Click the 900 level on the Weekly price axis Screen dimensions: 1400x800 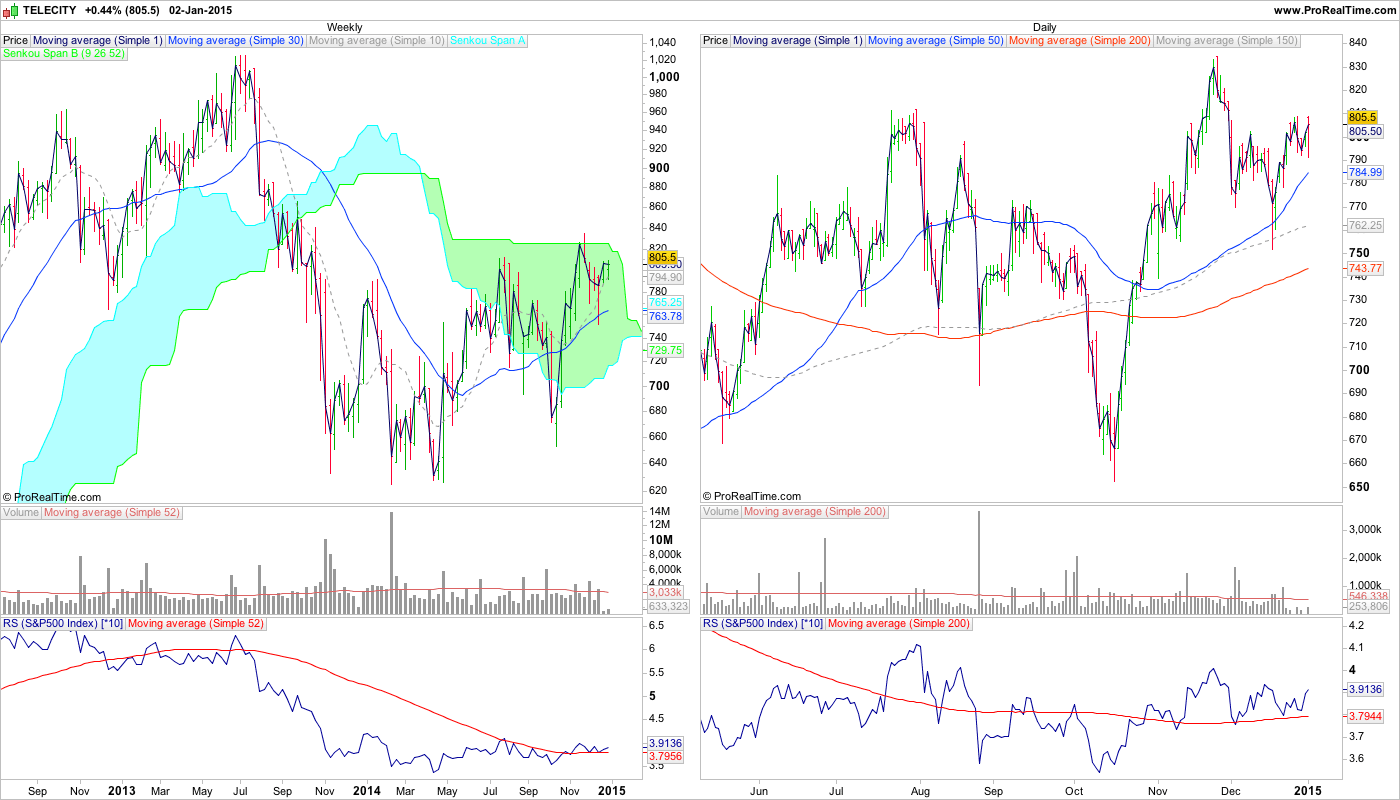[660, 168]
